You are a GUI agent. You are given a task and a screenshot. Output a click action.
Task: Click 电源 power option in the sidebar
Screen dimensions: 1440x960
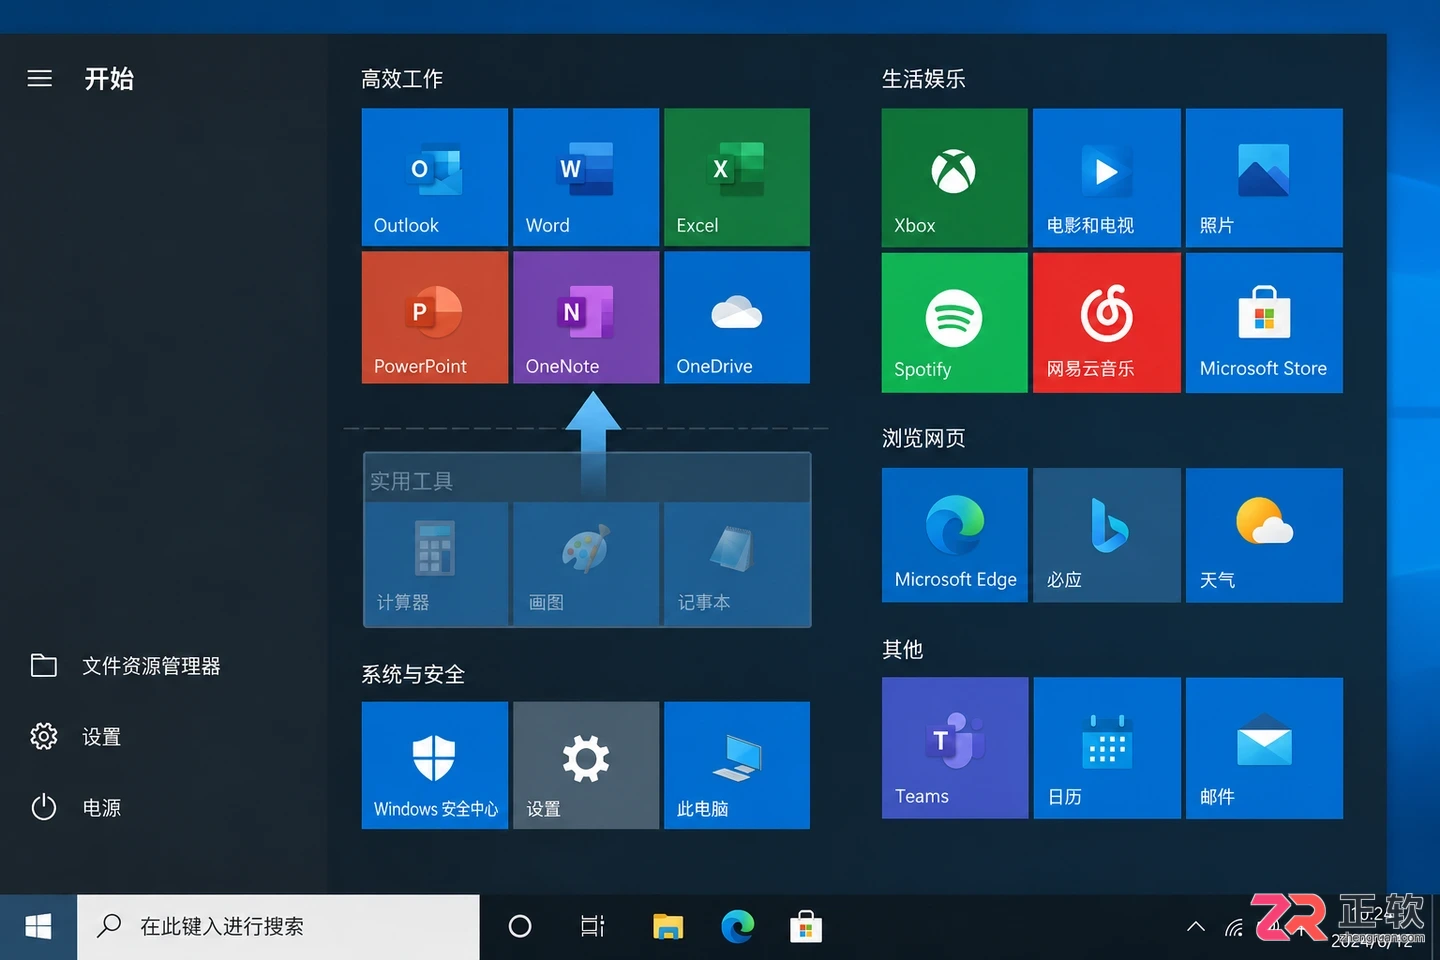coord(76,807)
